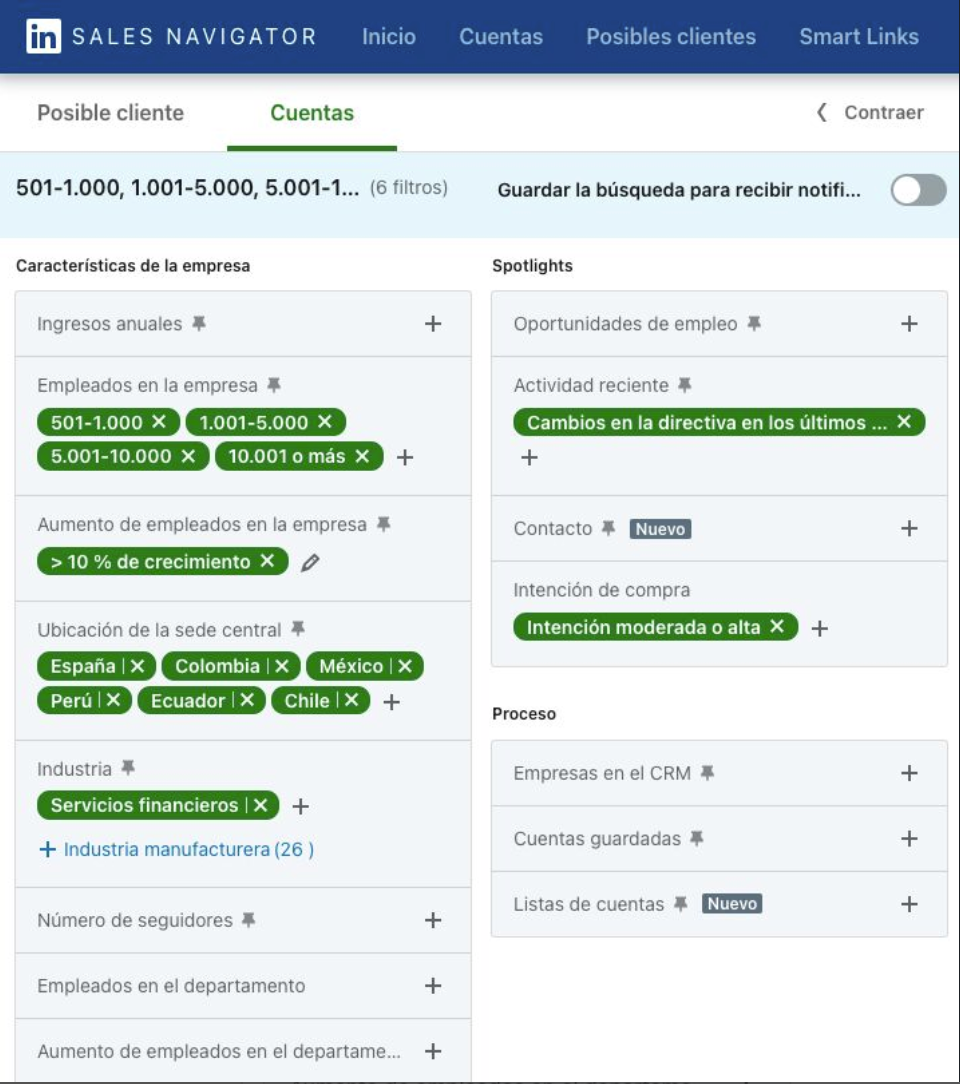The image size is (960, 1084).
Task: Expand the Ingresos anuales filter
Action: tap(433, 324)
